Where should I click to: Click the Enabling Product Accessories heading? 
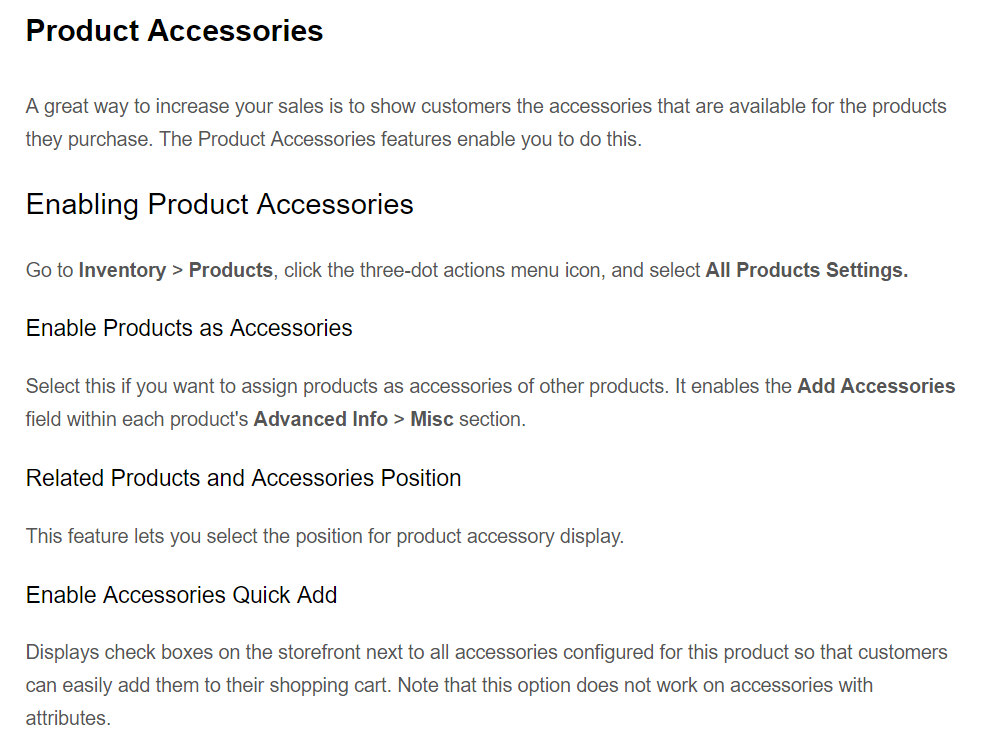[x=219, y=204]
